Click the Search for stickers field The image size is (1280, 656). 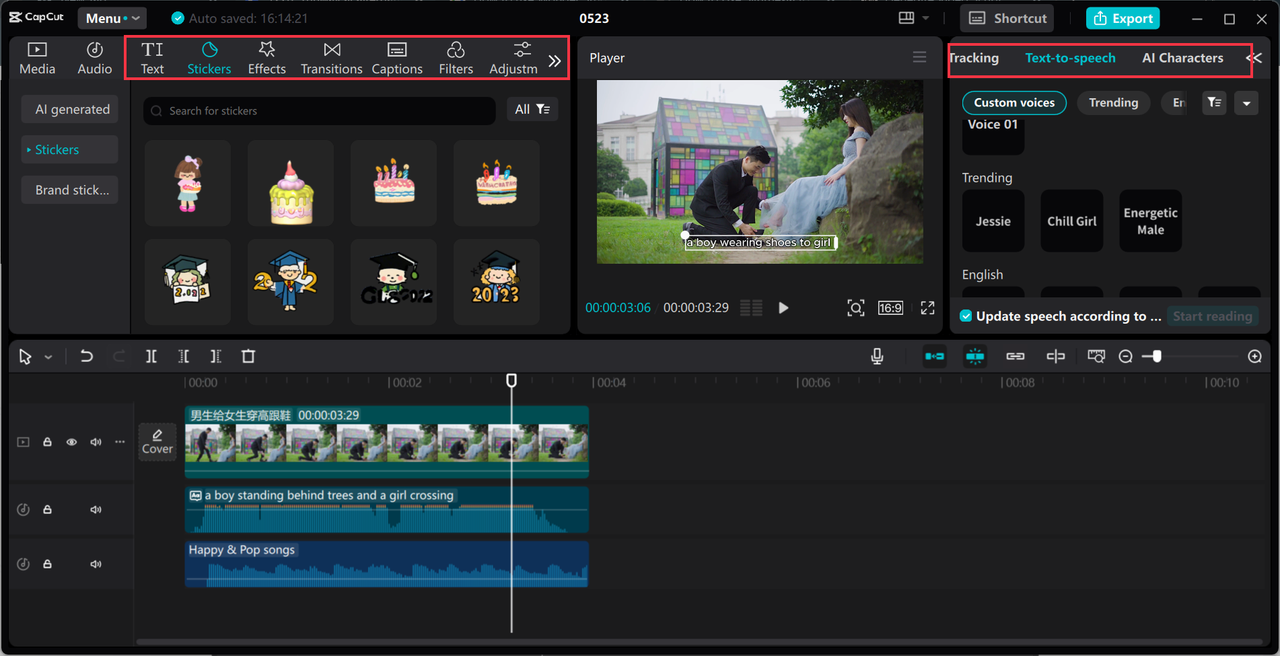[320, 111]
